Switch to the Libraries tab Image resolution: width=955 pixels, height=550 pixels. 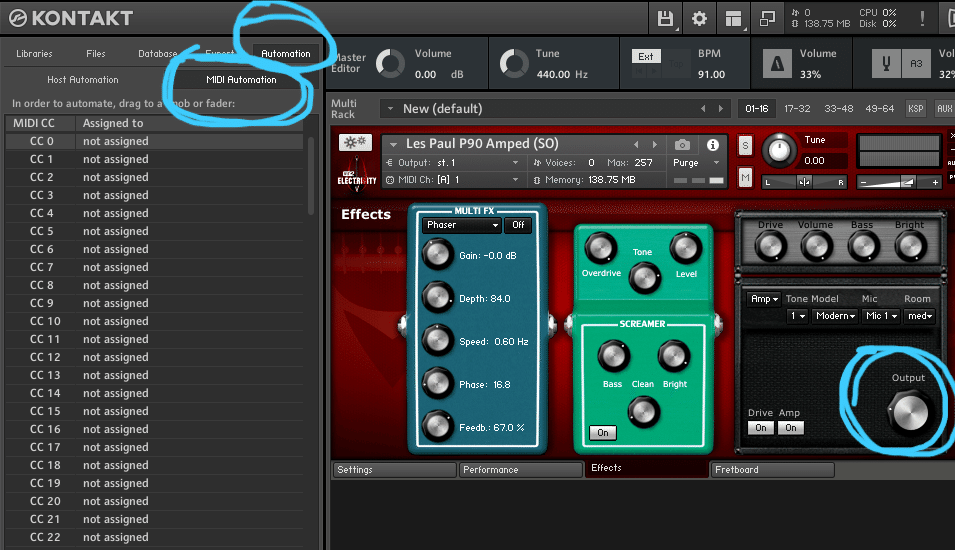[34, 54]
